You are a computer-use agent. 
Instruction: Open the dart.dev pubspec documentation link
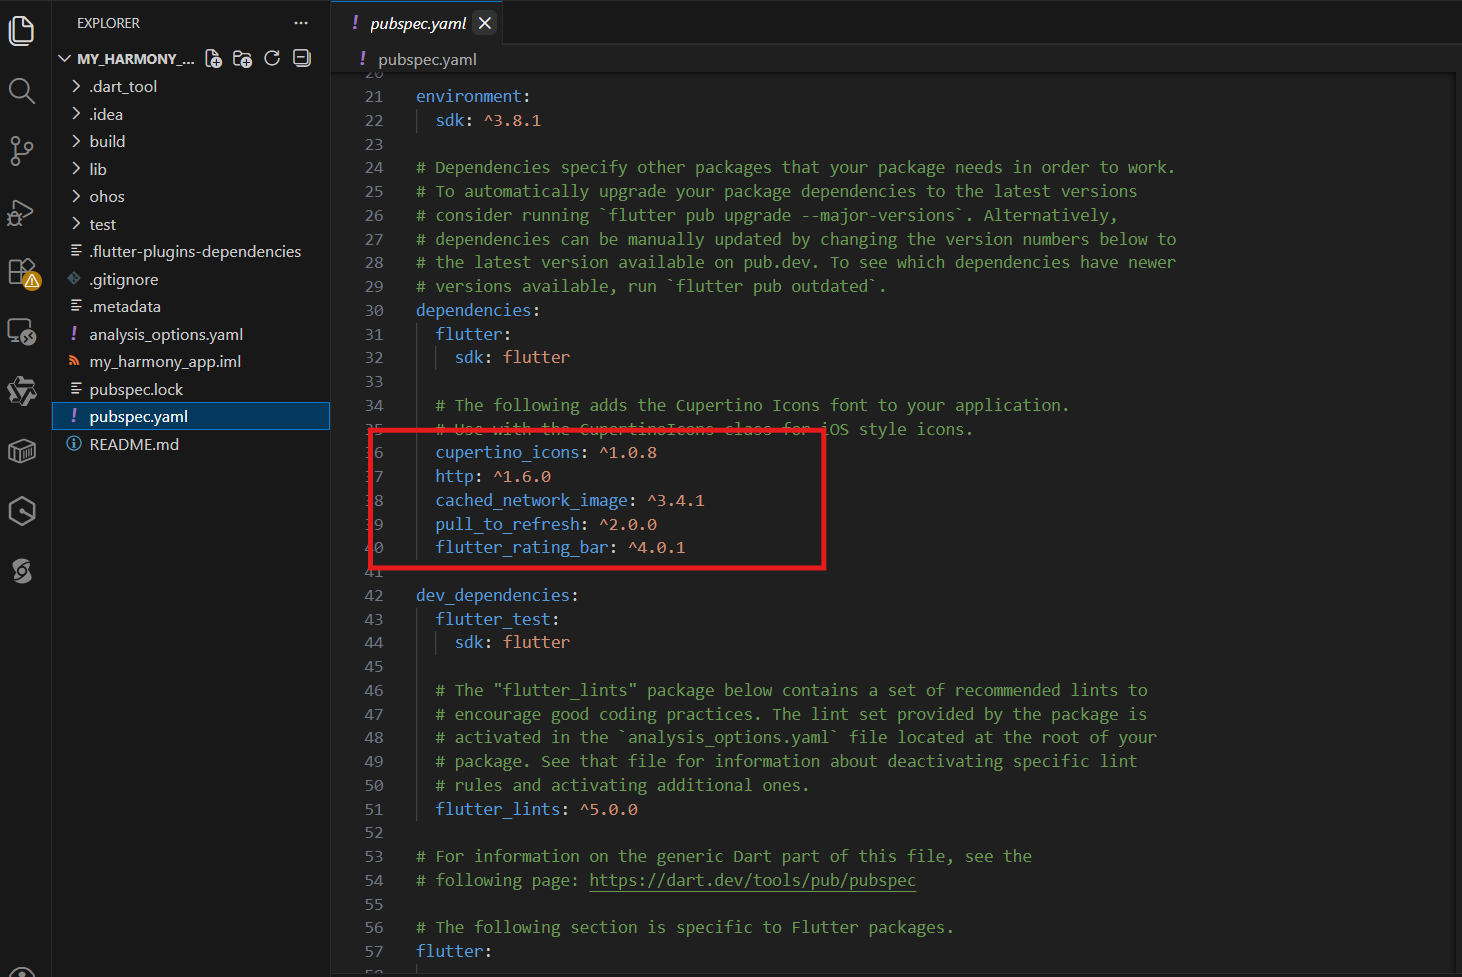pyautogui.click(x=752, y=880)
